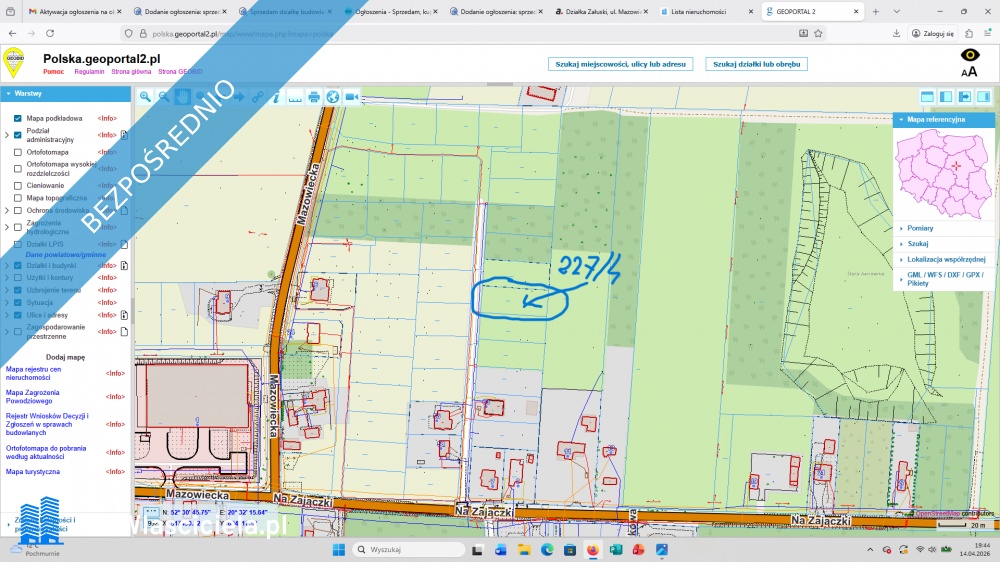Click the globe icon in map toolbar
1000x562 pixels.
click(x=333, y=97)
